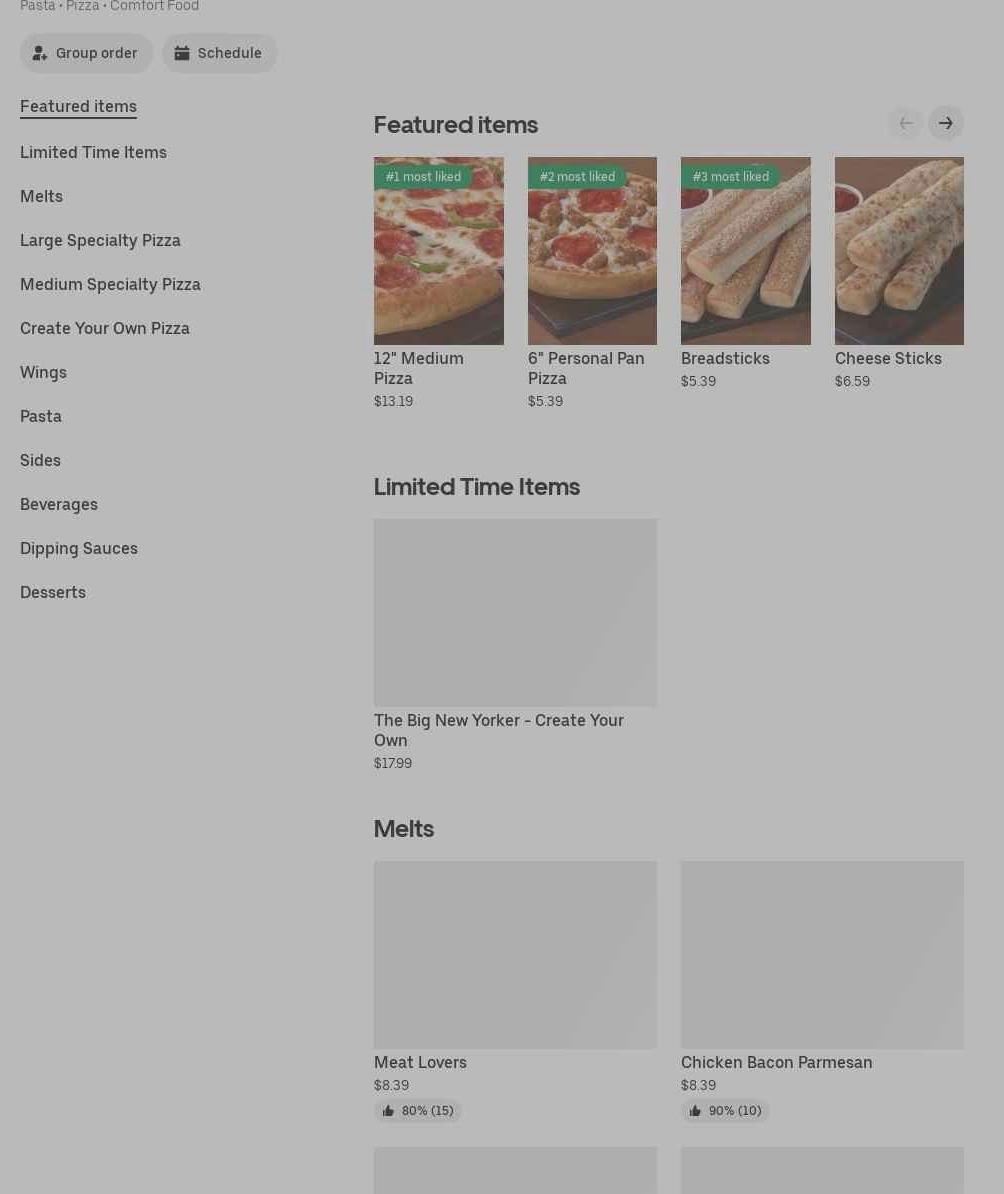
Task: Go to Melts in the sidebar menu
Action: [x=41, y=196]
